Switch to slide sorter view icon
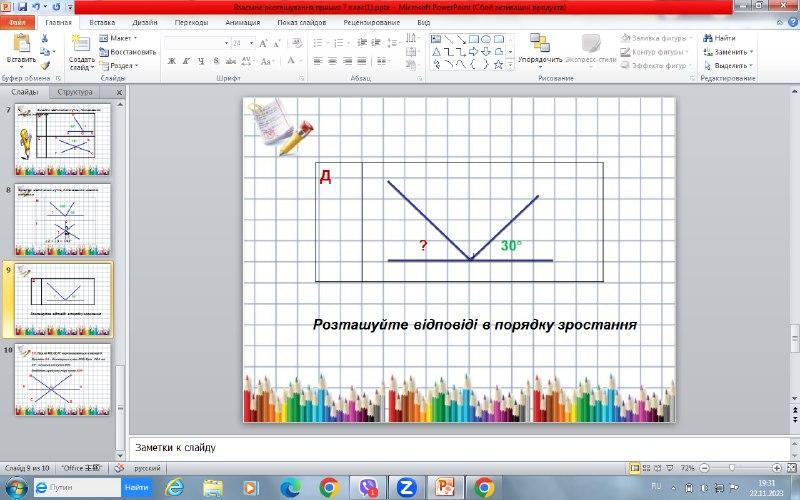This screenshot has height=500, width=800. pyautogui.click(x=646, y=468)
